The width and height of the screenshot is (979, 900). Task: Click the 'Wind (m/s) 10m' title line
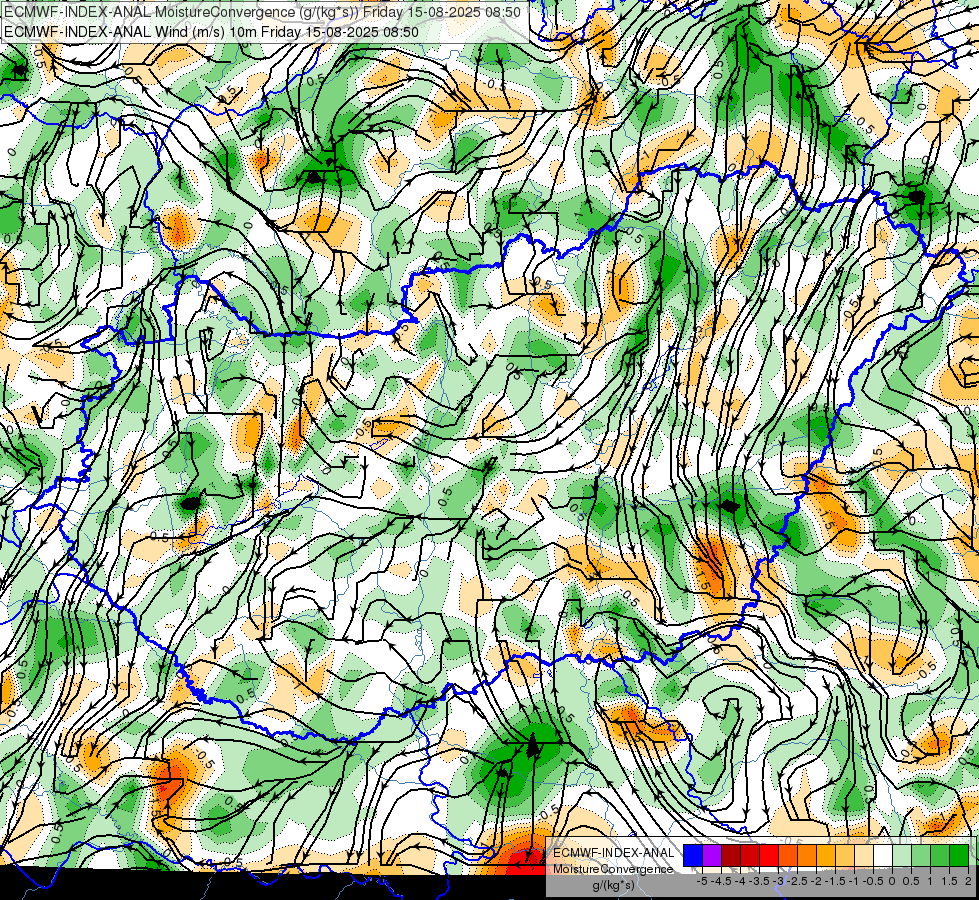(x=211, y=32)
